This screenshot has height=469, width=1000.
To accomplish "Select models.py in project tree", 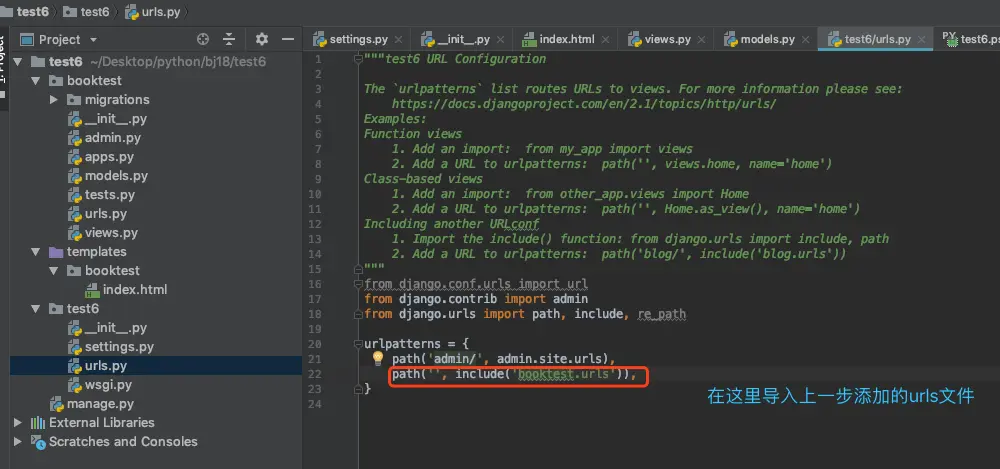I will click(x=116, y=176).
